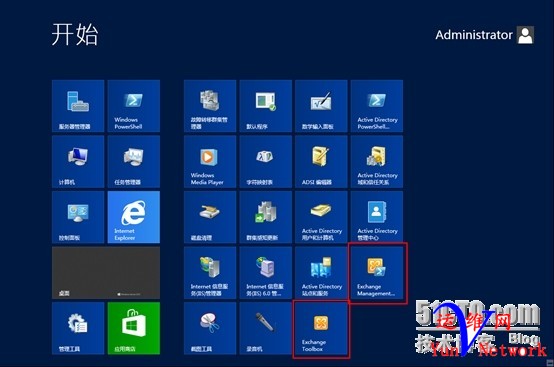Launch the Internet Explorer tile
Image resolution: width=554 pixels, height=367 pixels.
point(134,217)
